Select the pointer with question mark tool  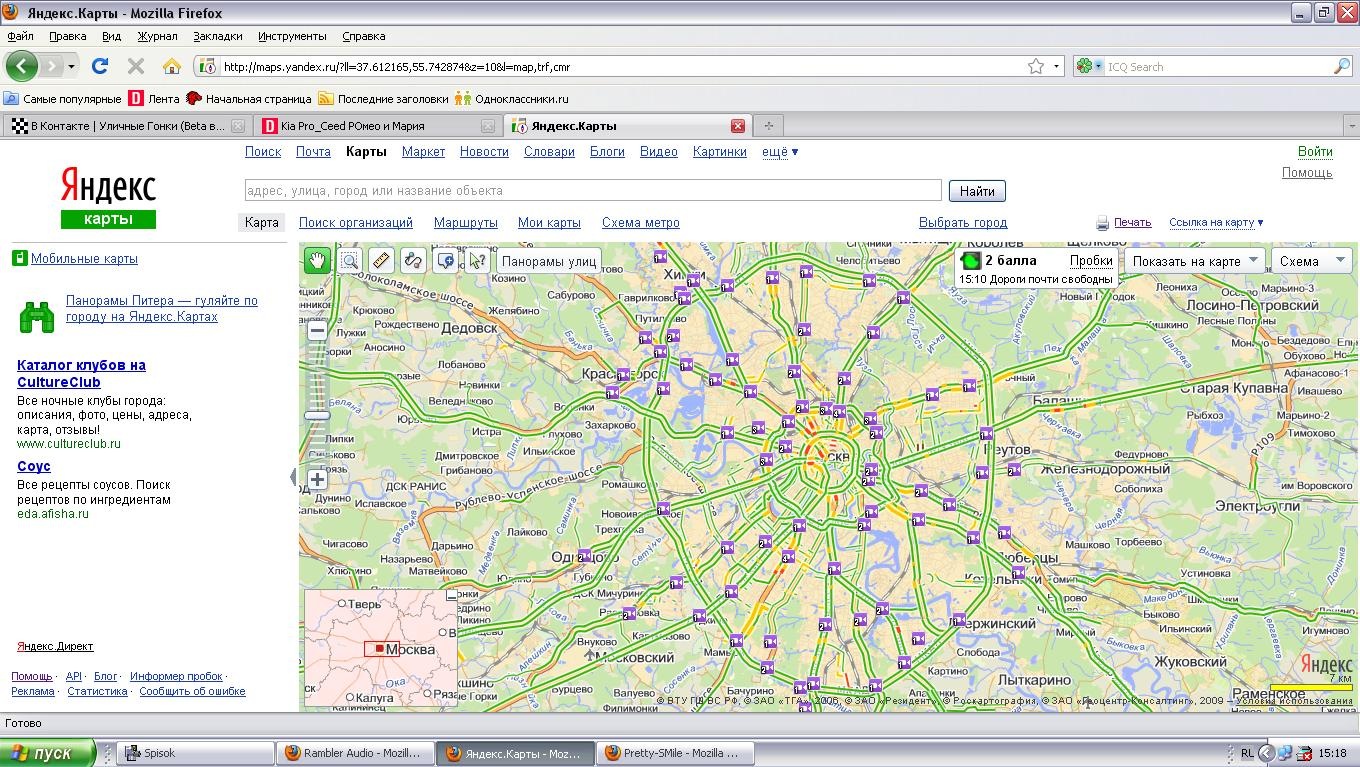pos(477,260)
